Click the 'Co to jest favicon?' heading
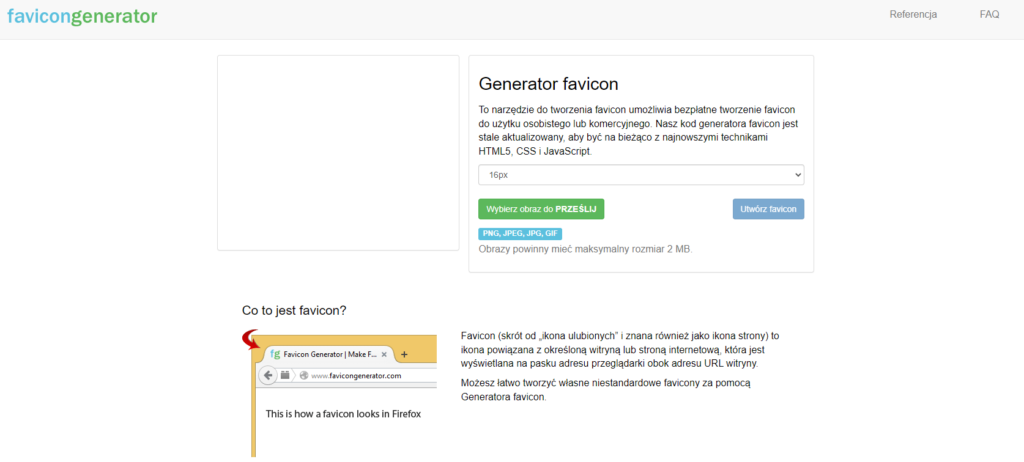This screenshot has height=462, width=1024. coord(294,310)
